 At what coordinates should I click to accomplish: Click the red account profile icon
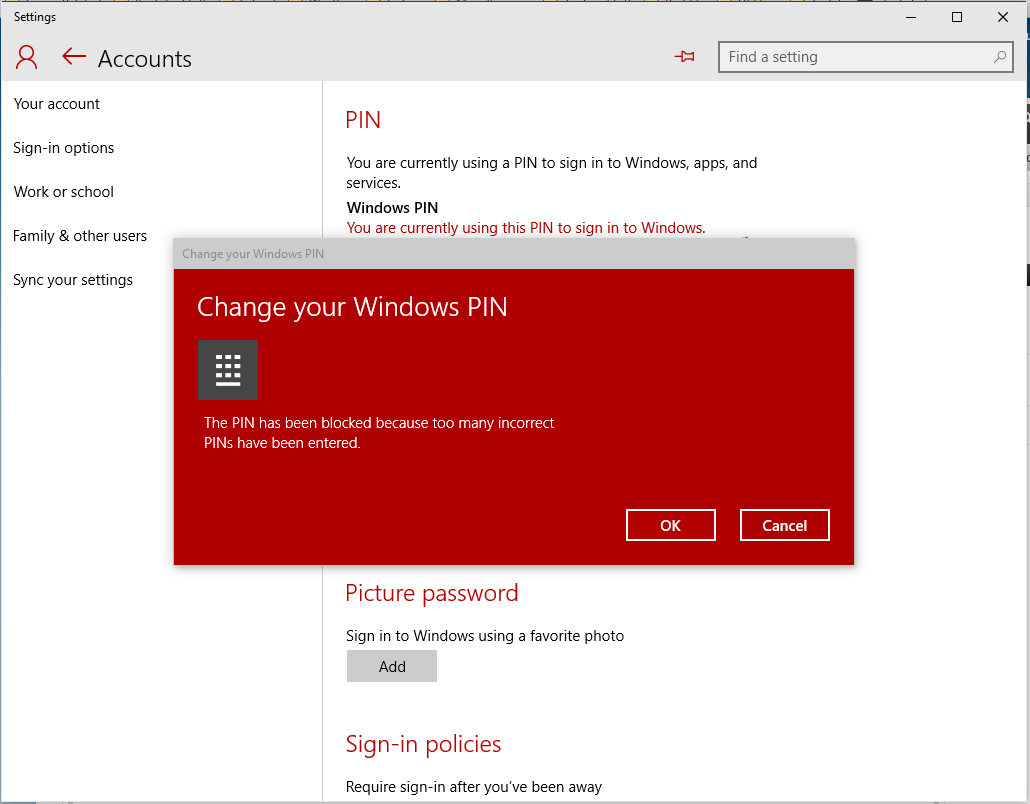point(26,57)
